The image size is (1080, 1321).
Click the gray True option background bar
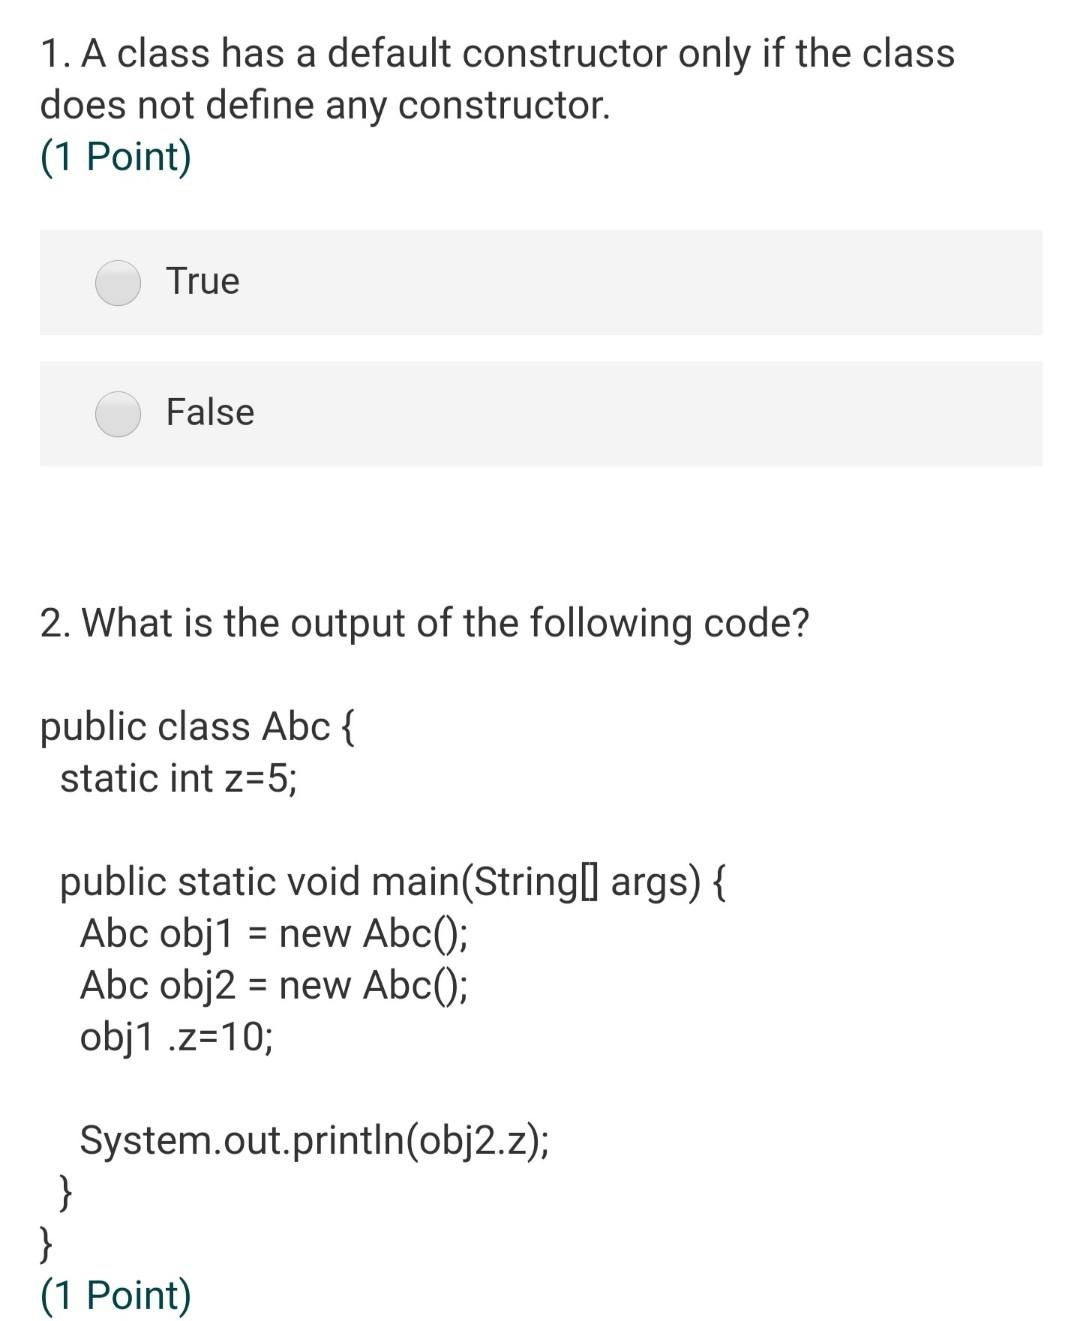(540, 282)
